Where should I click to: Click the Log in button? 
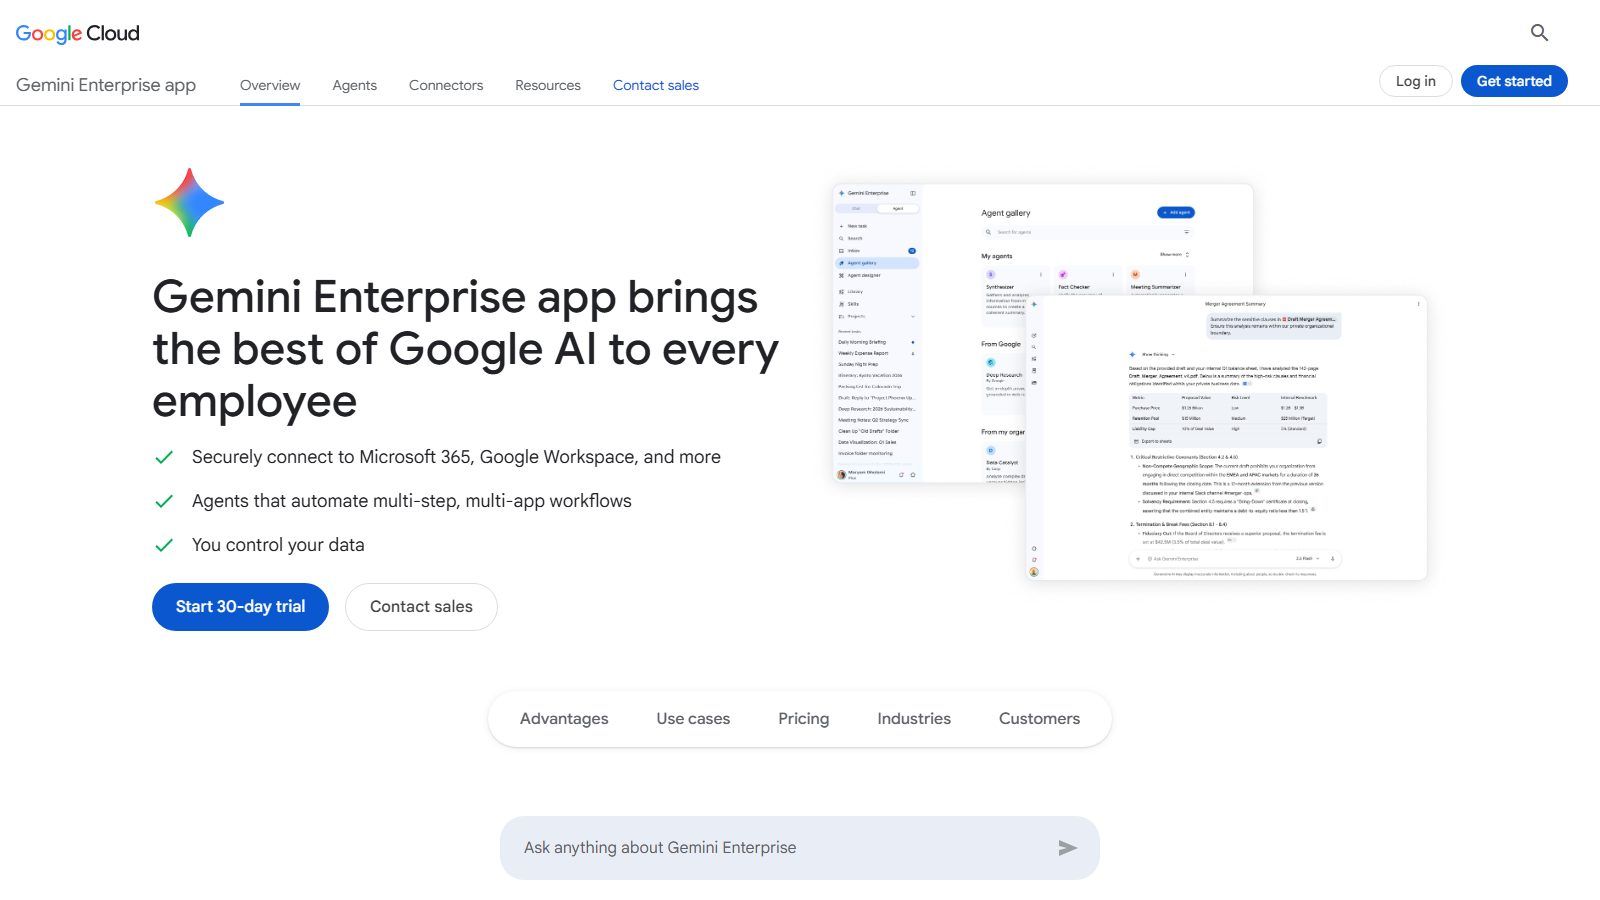click(x=1416, y=81)
